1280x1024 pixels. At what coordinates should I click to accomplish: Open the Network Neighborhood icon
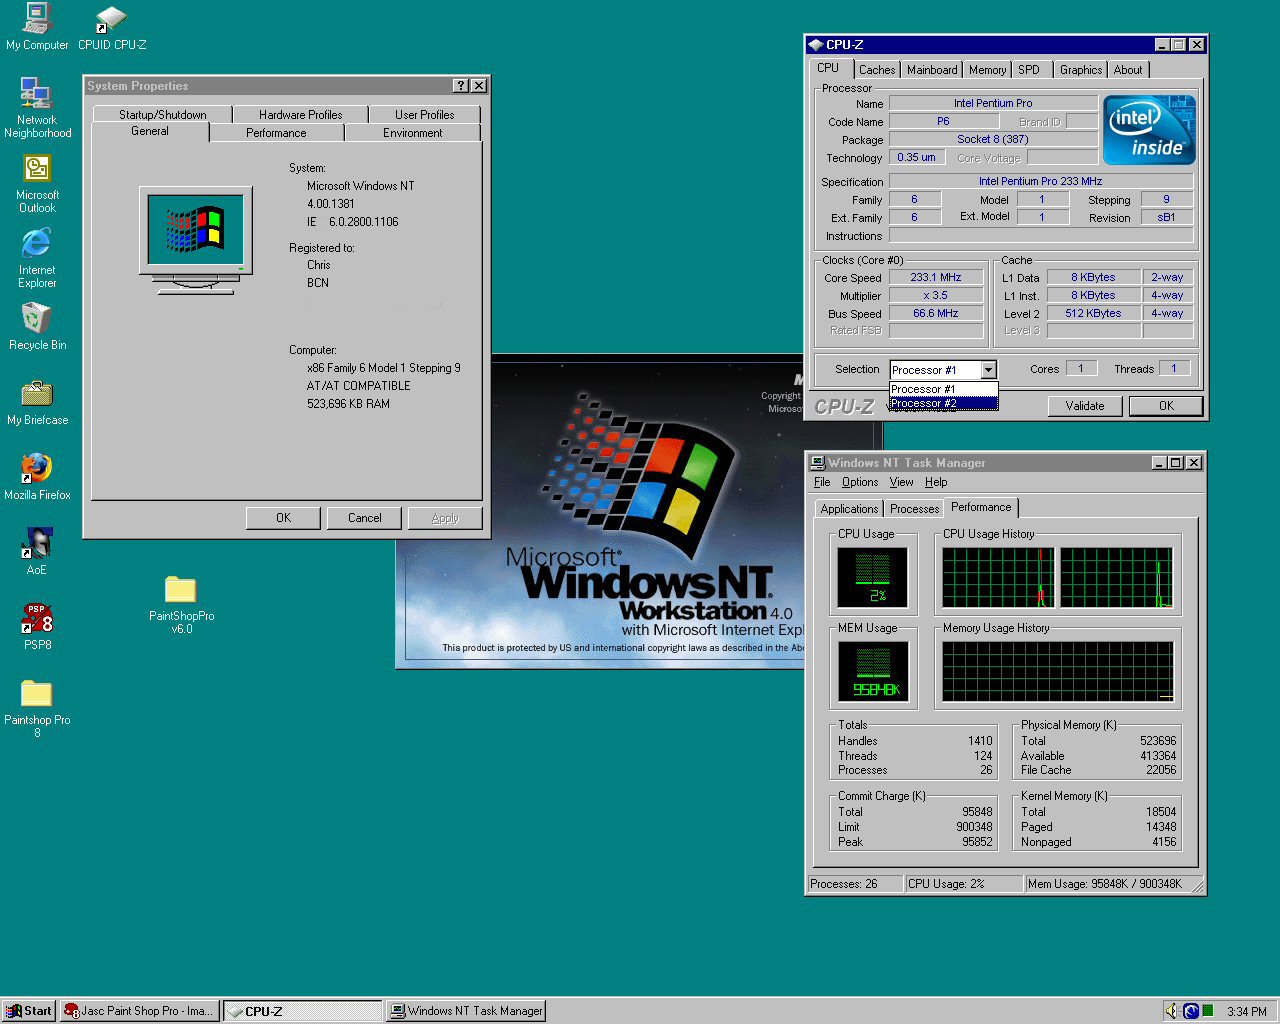click(x=37, y=95)
